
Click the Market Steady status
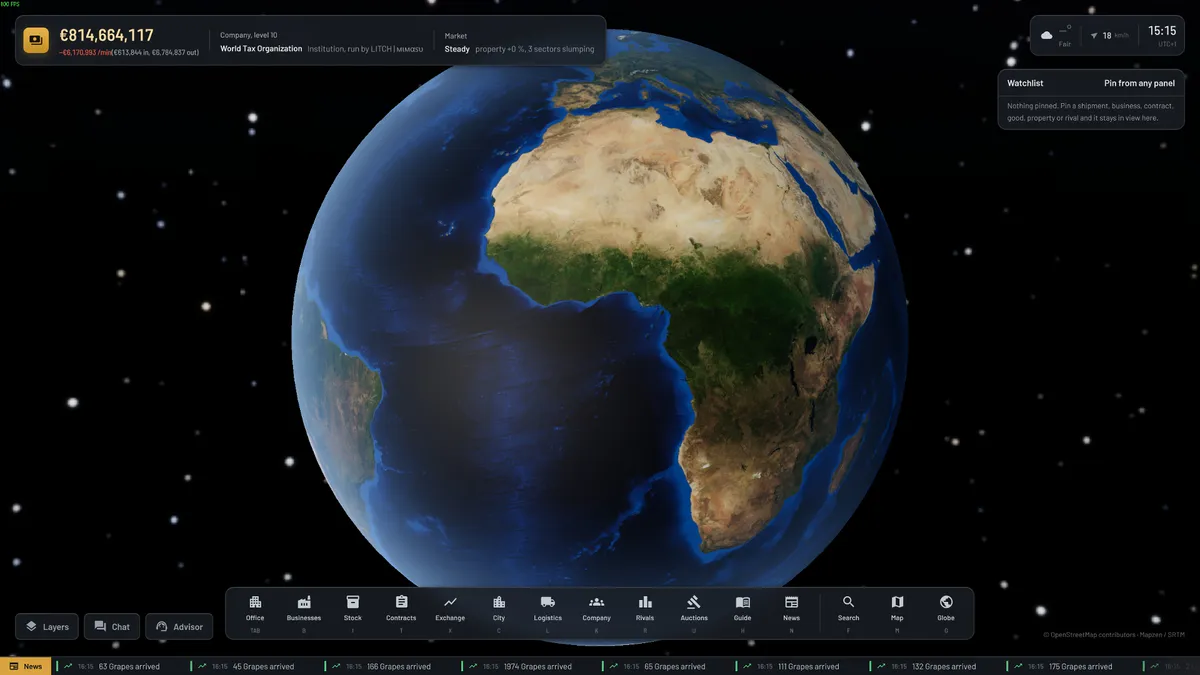click(x=457, y=49)
